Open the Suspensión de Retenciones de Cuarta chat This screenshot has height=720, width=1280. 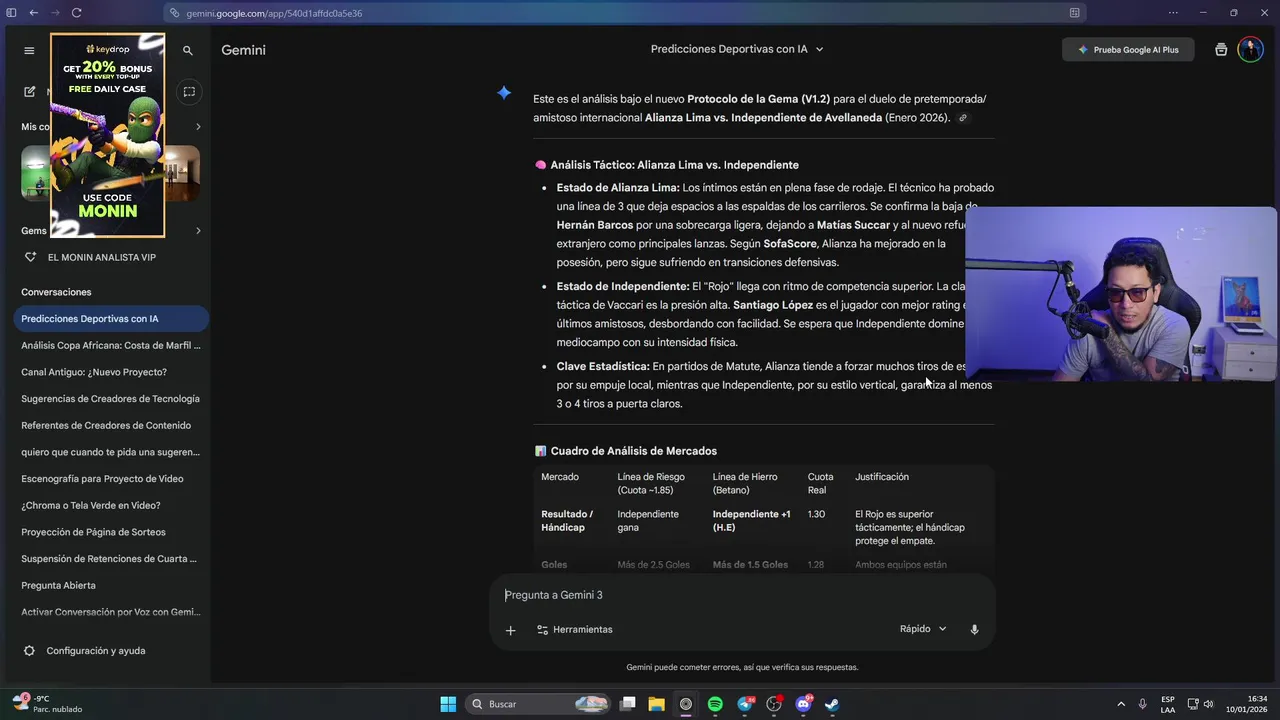pyautogui.click(x=111, y=559)
